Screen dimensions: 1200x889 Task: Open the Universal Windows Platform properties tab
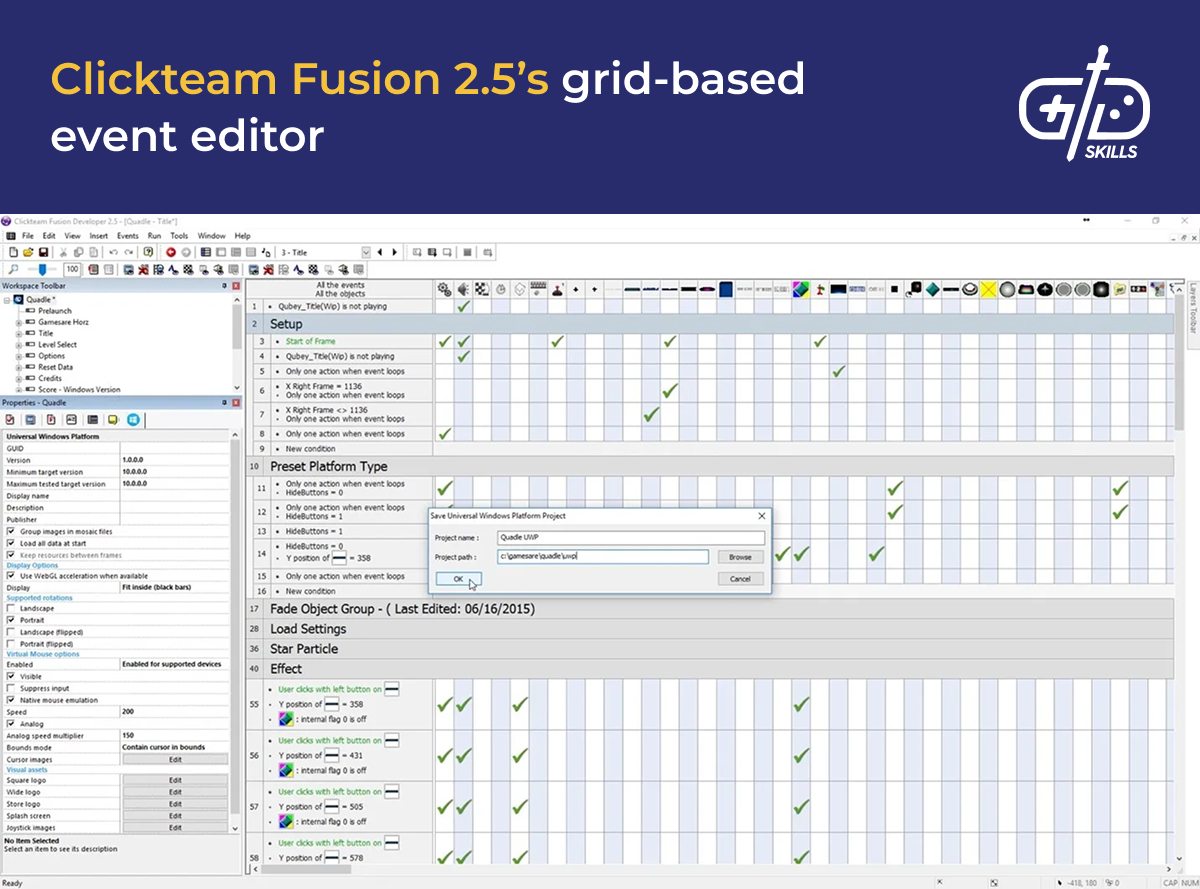[x=134, y=420]
